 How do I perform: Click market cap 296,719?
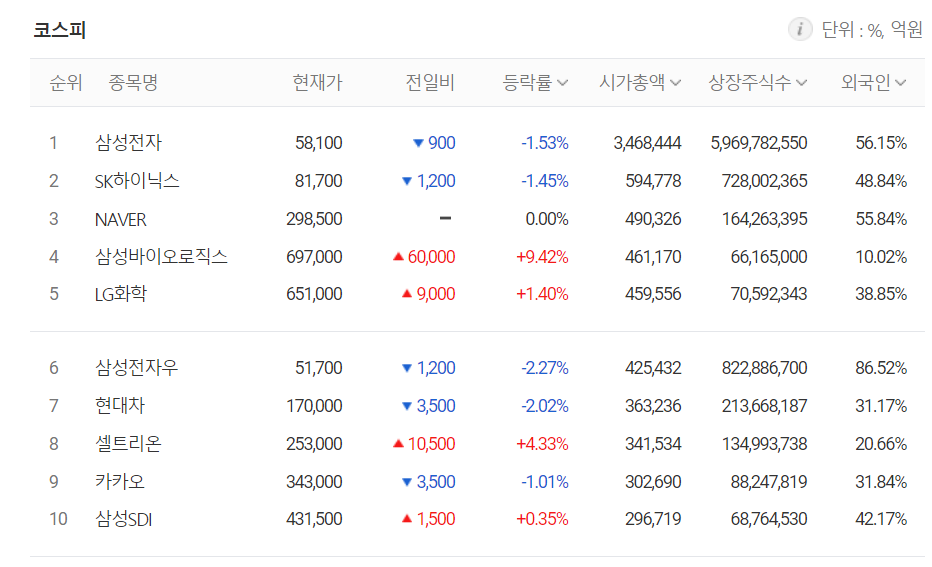coord(653,519)
